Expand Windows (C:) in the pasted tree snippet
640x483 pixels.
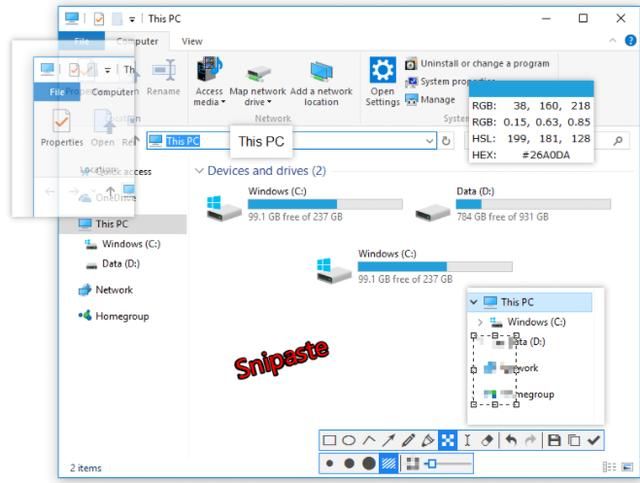pos(480,322)
